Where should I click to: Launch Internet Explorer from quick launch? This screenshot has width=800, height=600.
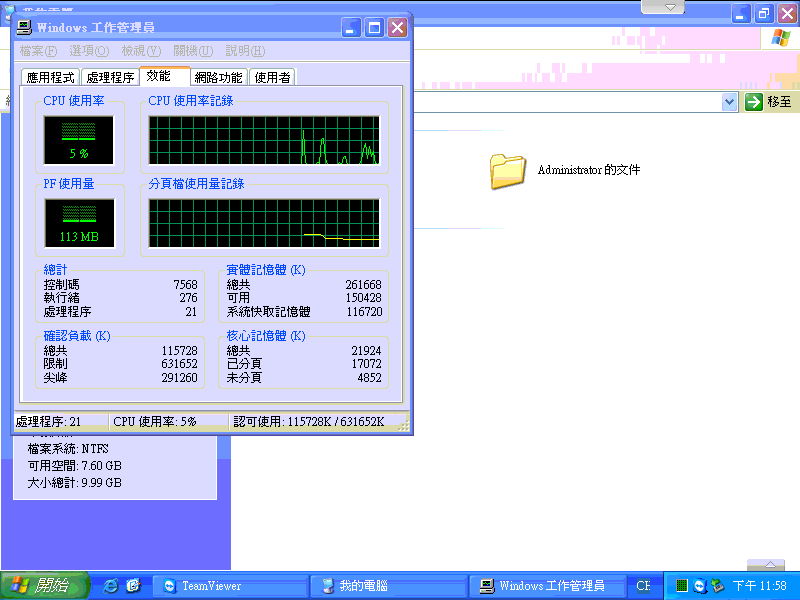click(110, 586)
